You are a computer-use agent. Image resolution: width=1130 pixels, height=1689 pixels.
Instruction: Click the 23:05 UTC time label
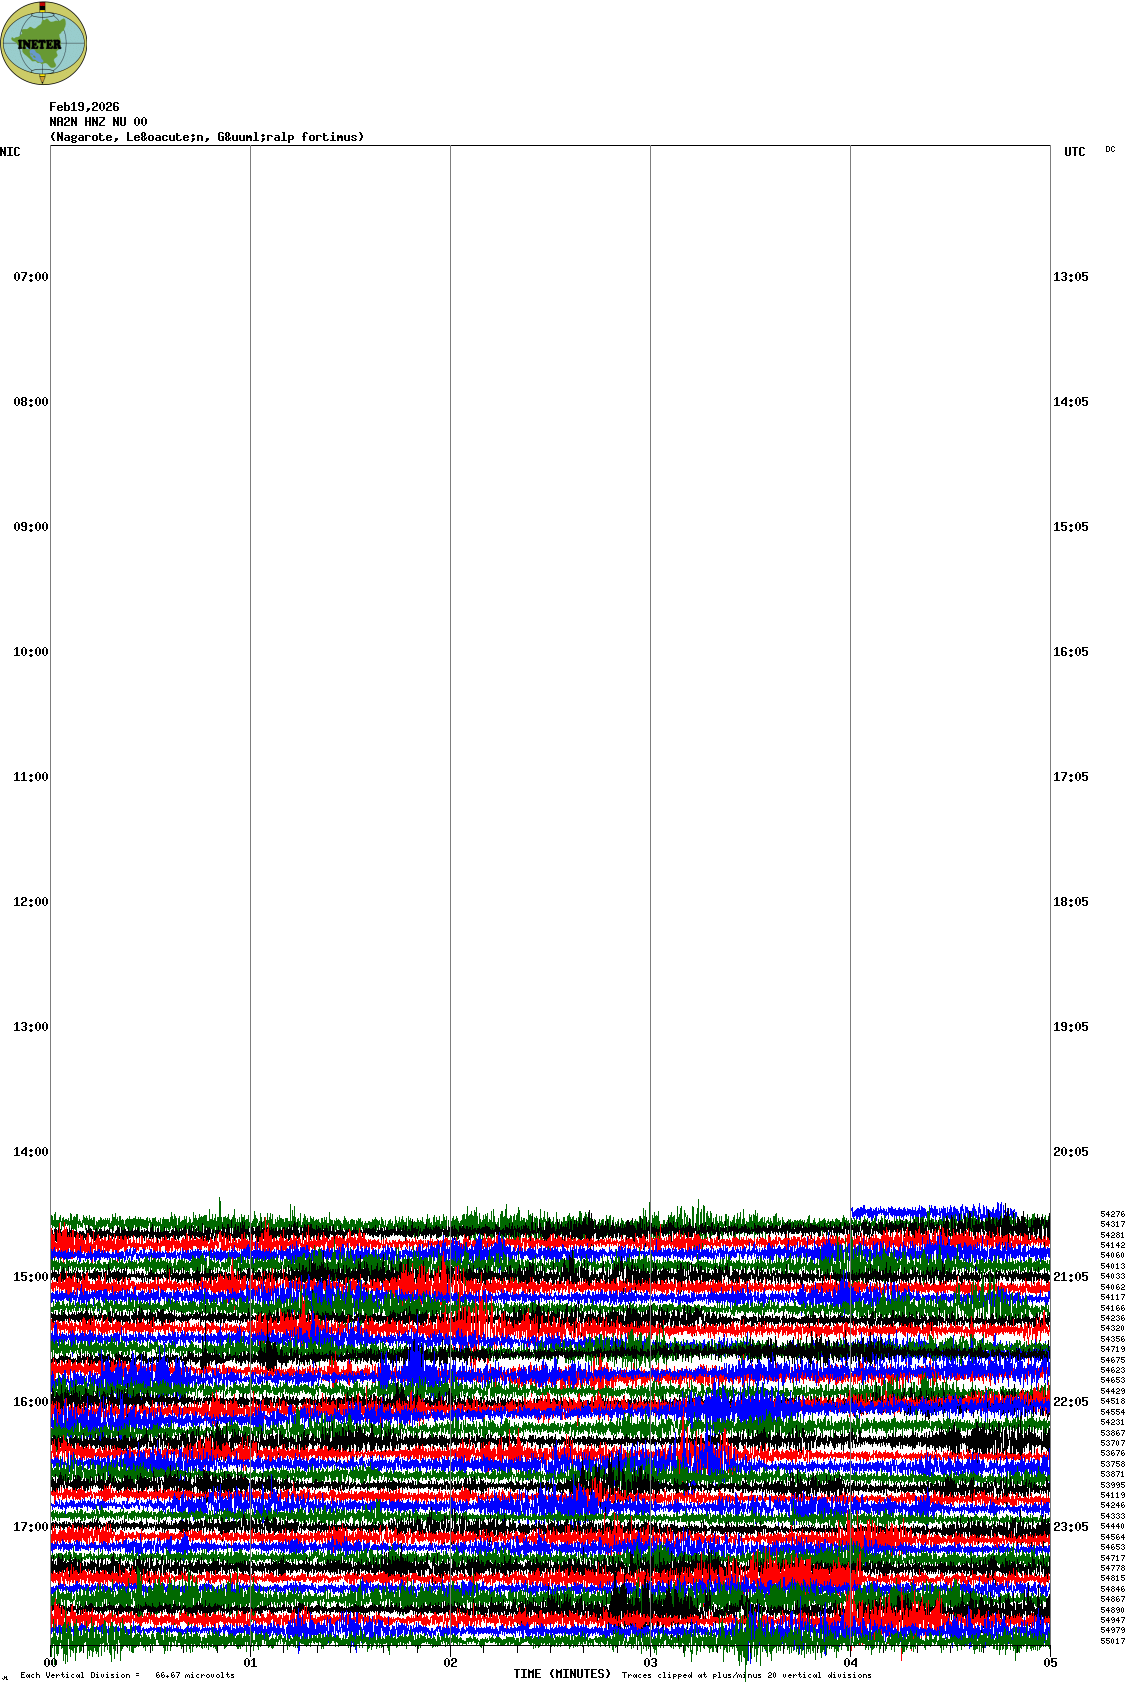point(1070,1527)
